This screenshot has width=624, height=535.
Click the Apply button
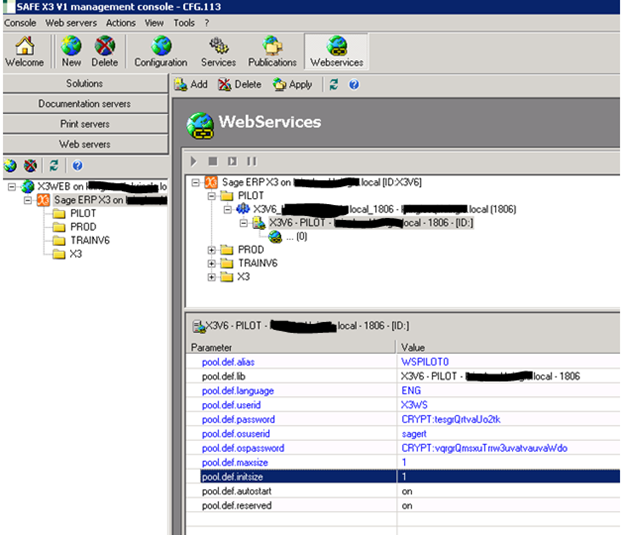292,85
